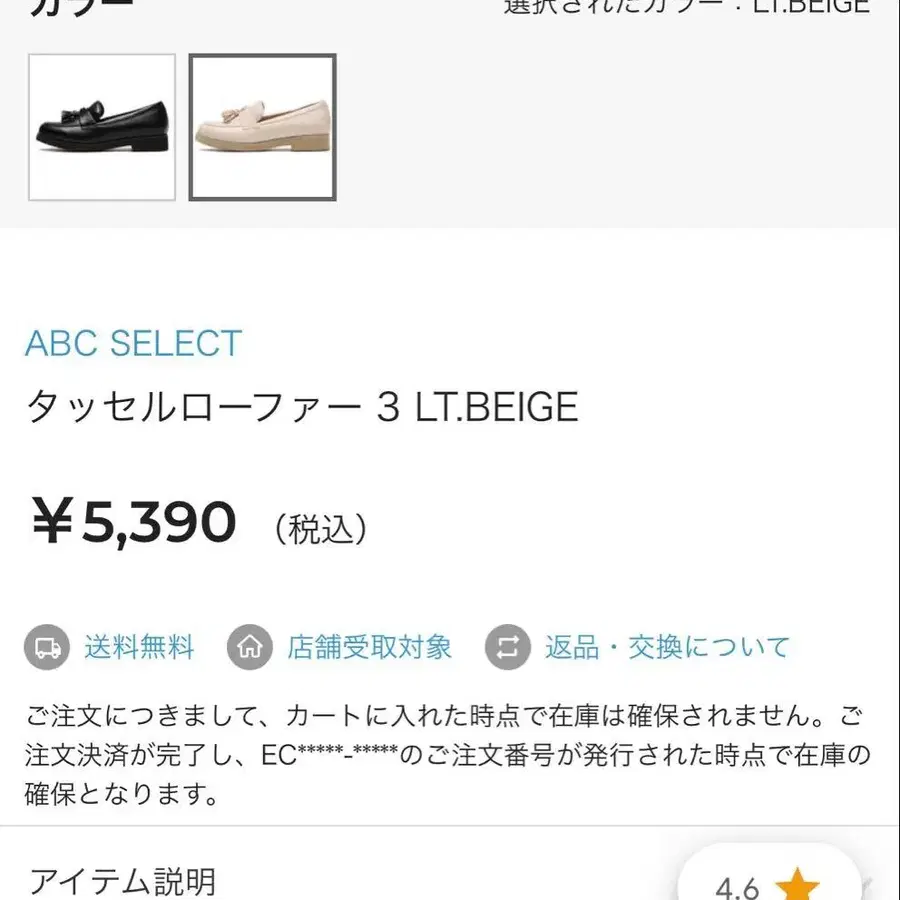Open 返品・交換について return policy link

pyautogui.click(x=667, y=647)
